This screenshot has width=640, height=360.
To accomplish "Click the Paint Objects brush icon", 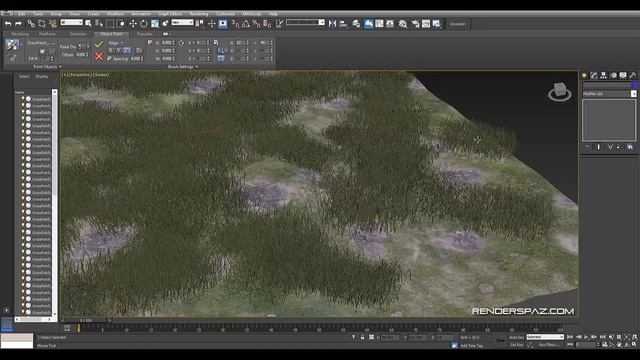I will [12, 45].
